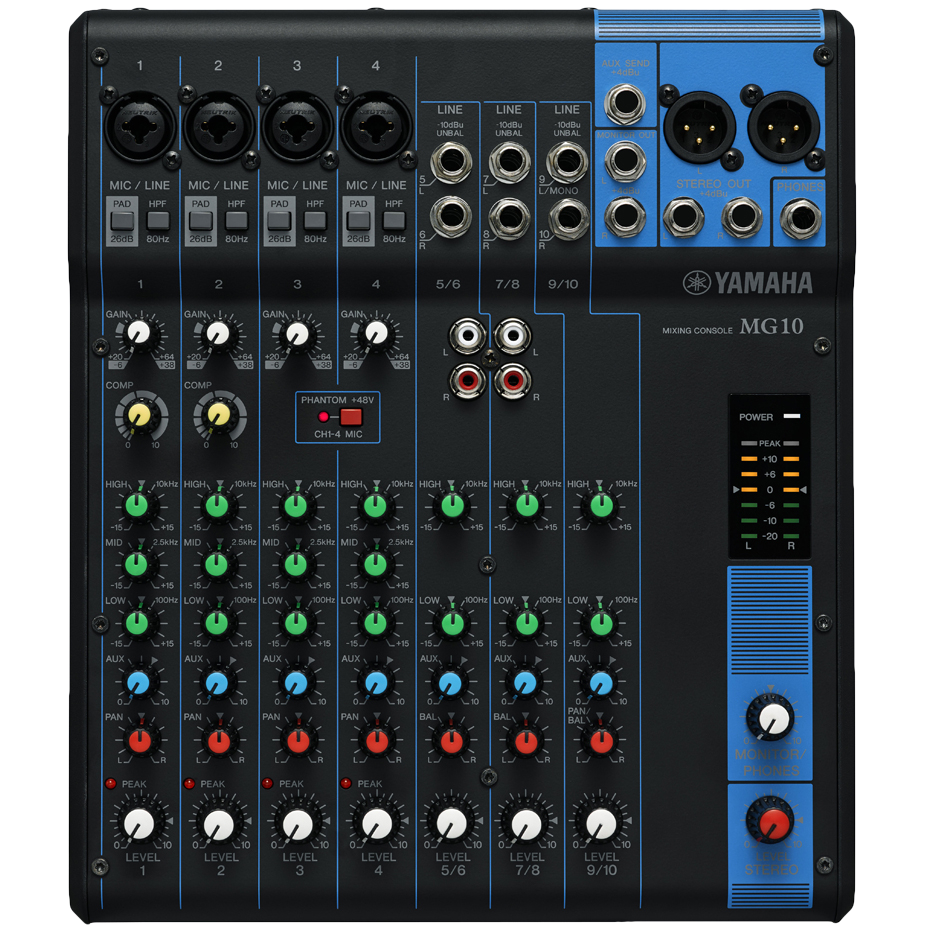928x928 pixels.
Task: Click the PHONES headphone jack
Action: pyautogui.click(x=800, y=218)
